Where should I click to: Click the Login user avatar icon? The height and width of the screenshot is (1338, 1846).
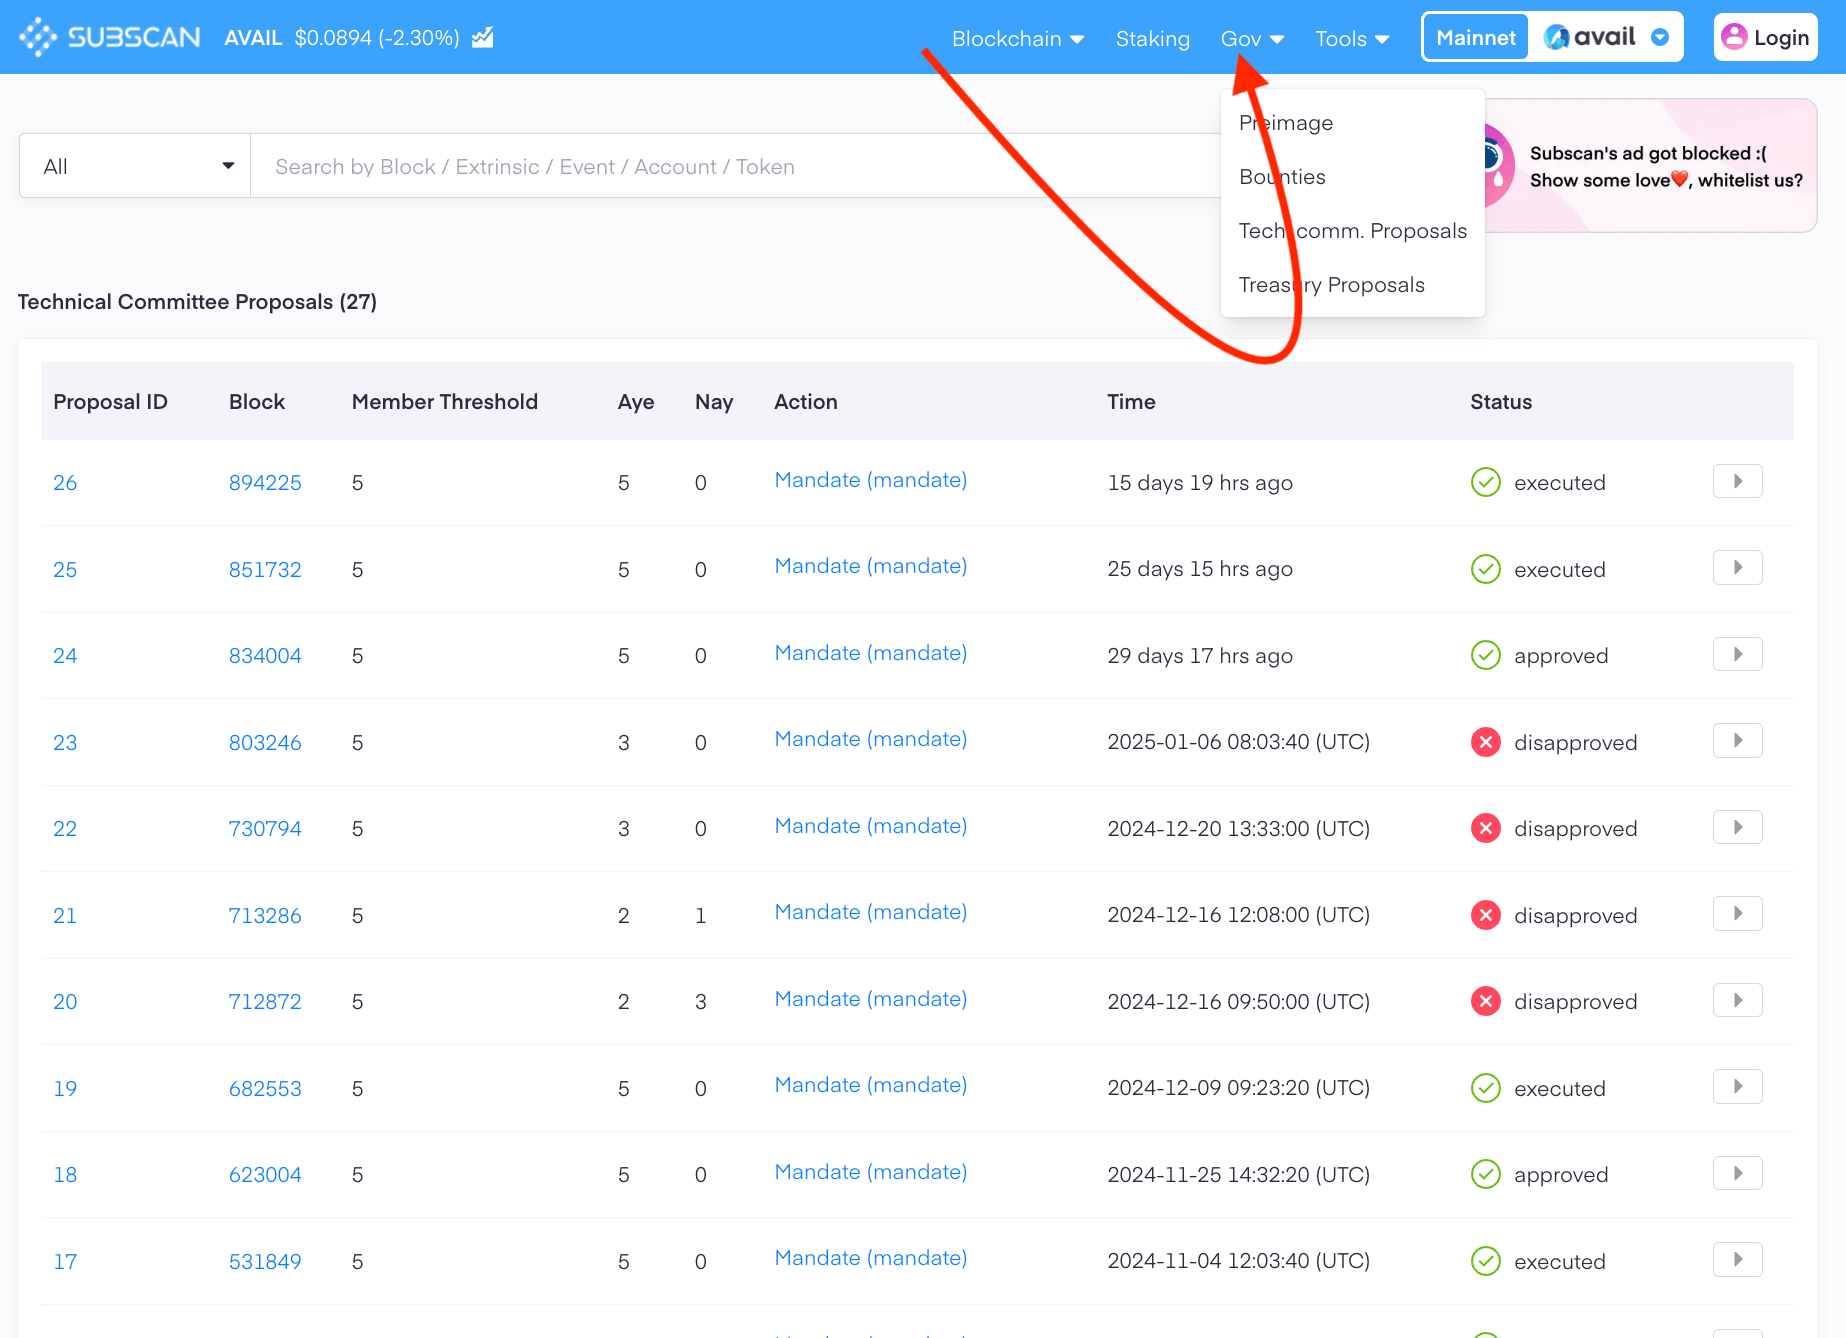[x=1734, y=37]
